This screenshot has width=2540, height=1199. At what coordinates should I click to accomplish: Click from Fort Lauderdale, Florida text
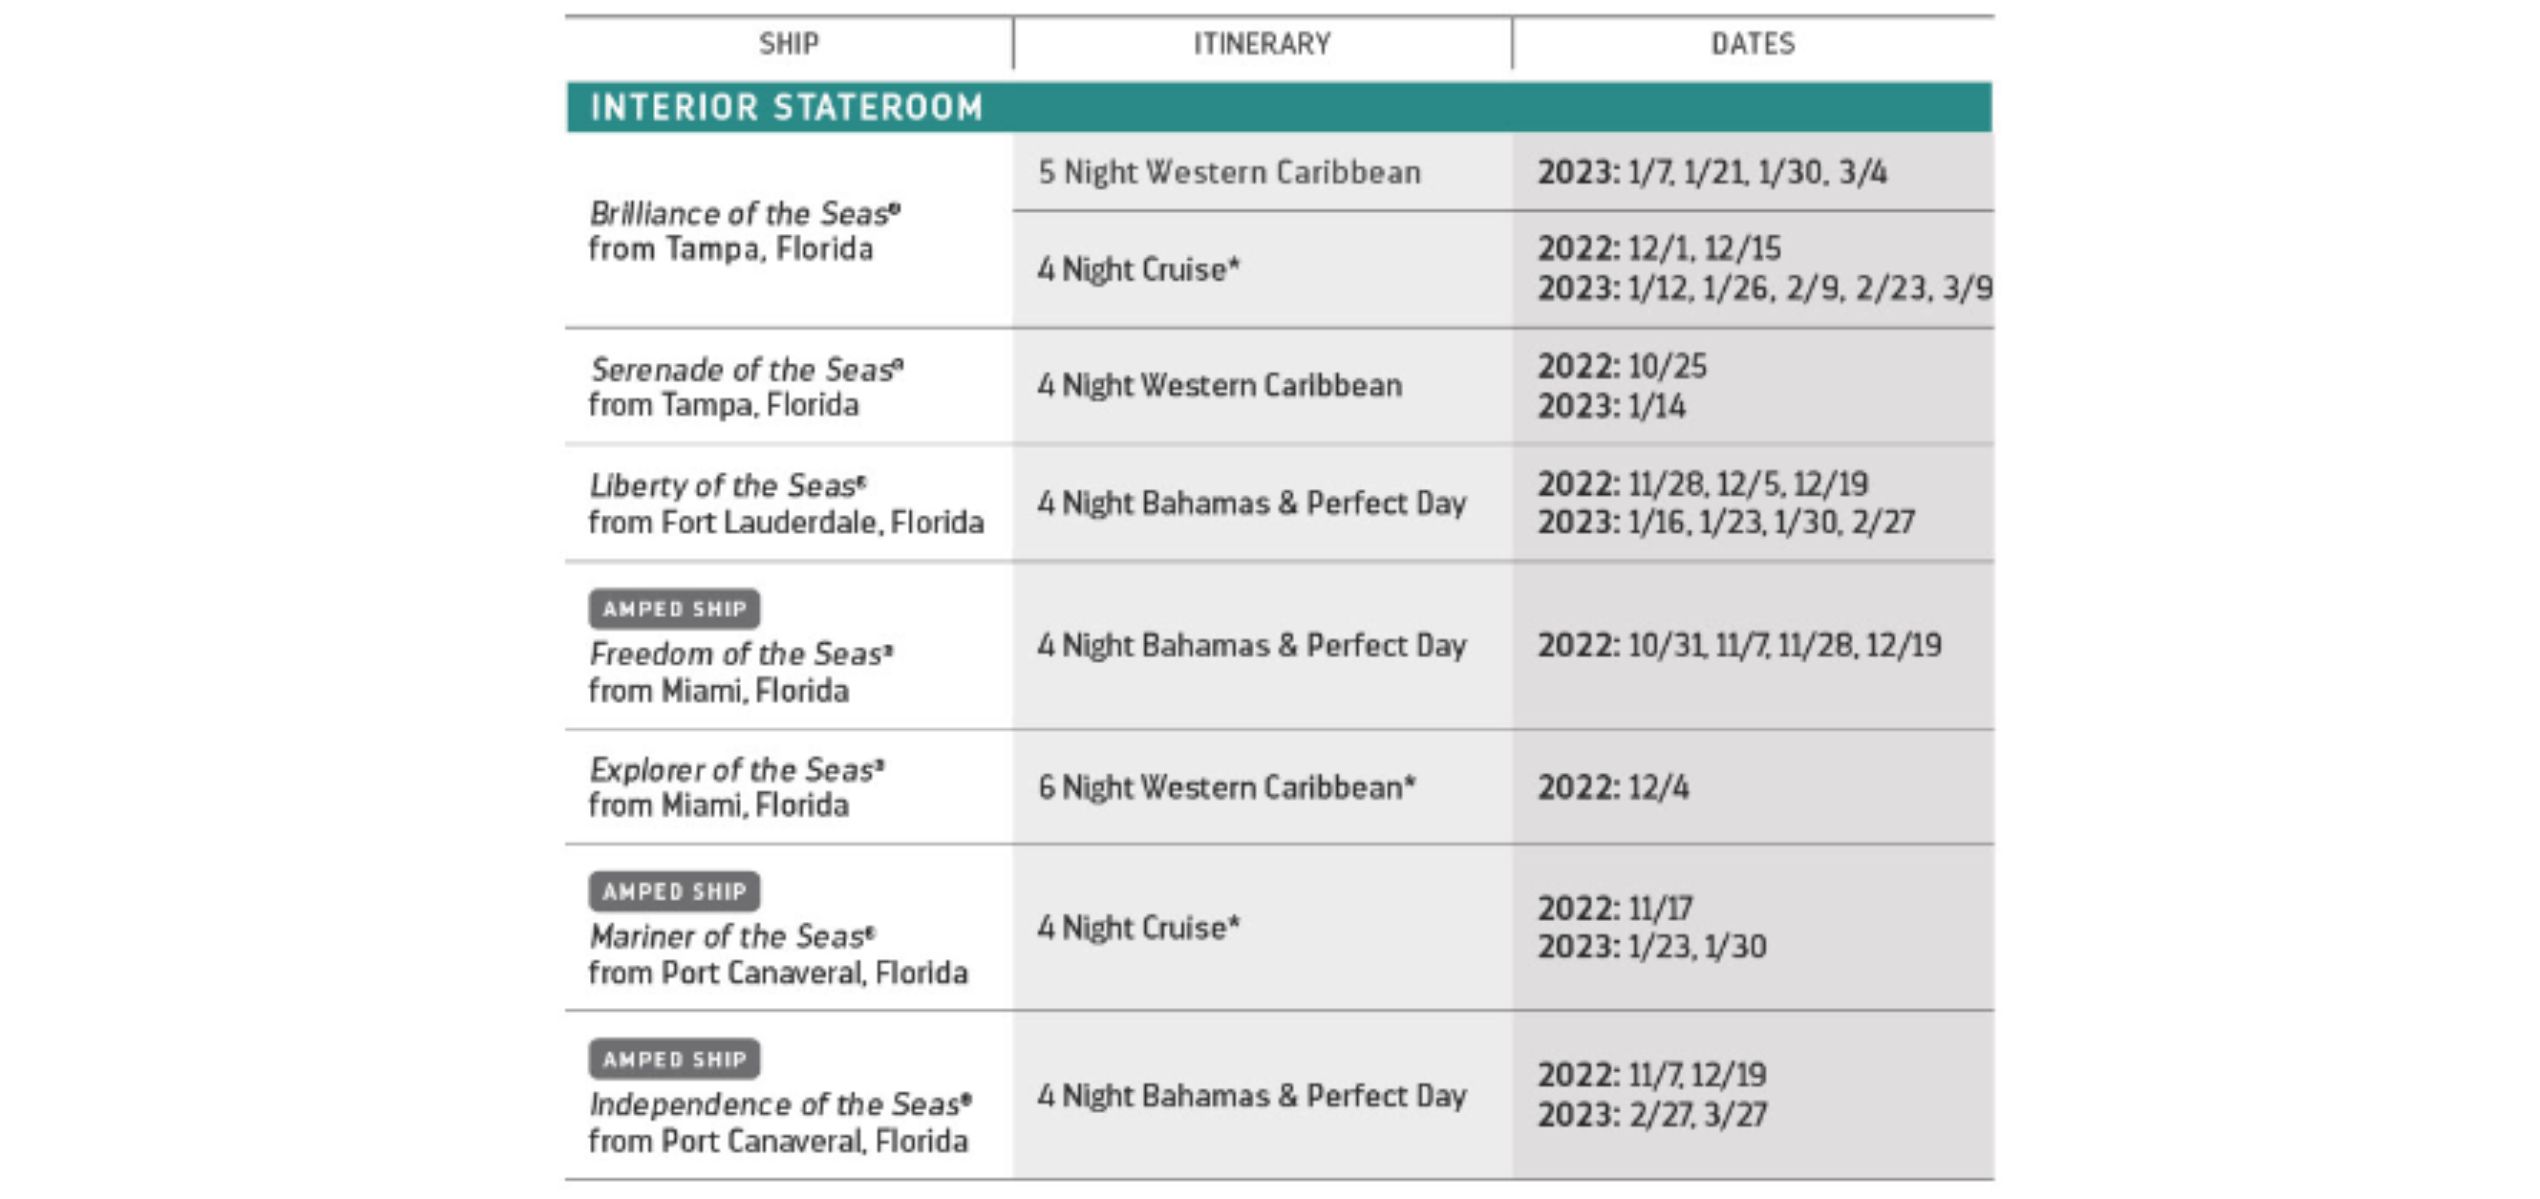pyautogui.click(x=786, y=522)
